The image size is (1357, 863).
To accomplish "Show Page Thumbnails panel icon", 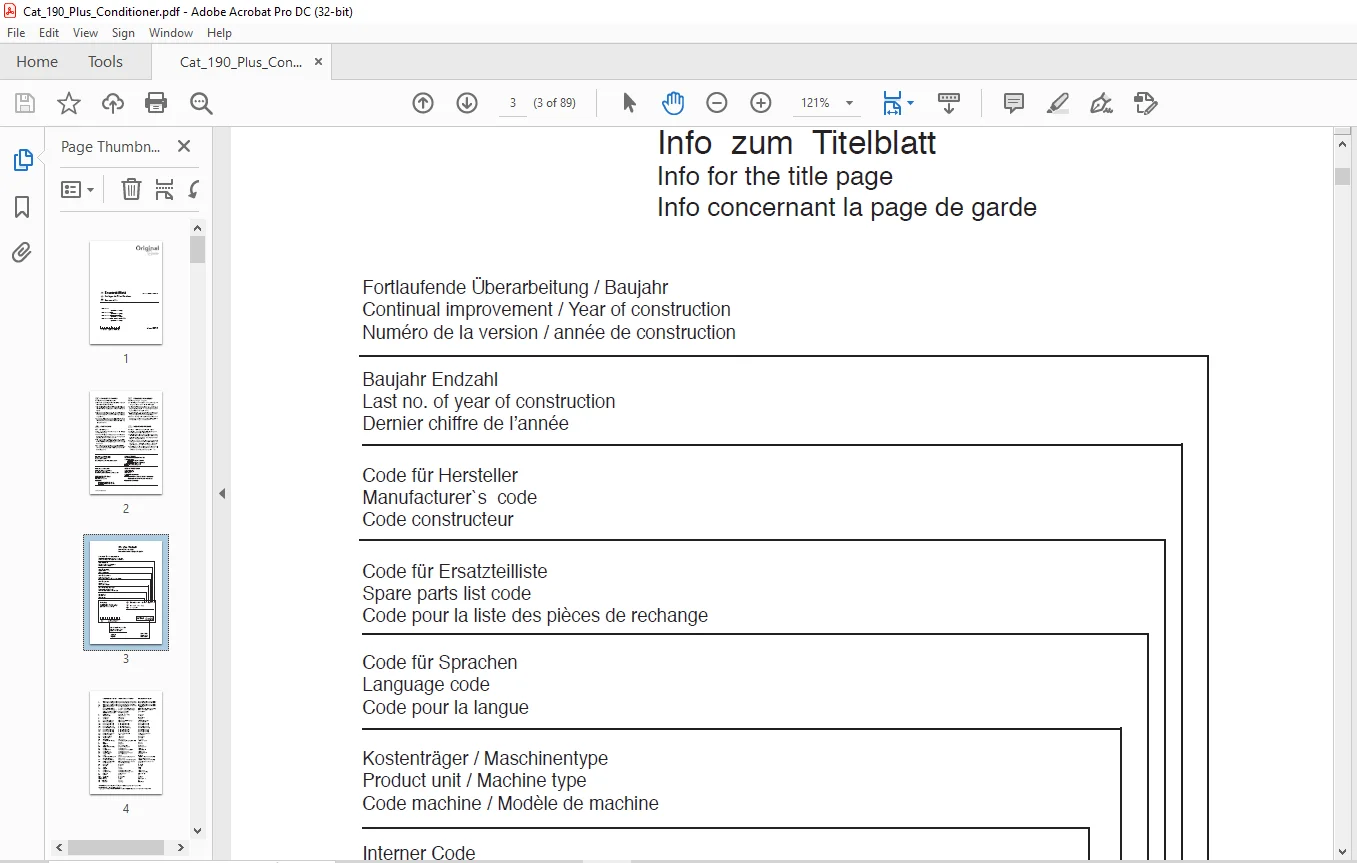I will click(22, 160).
